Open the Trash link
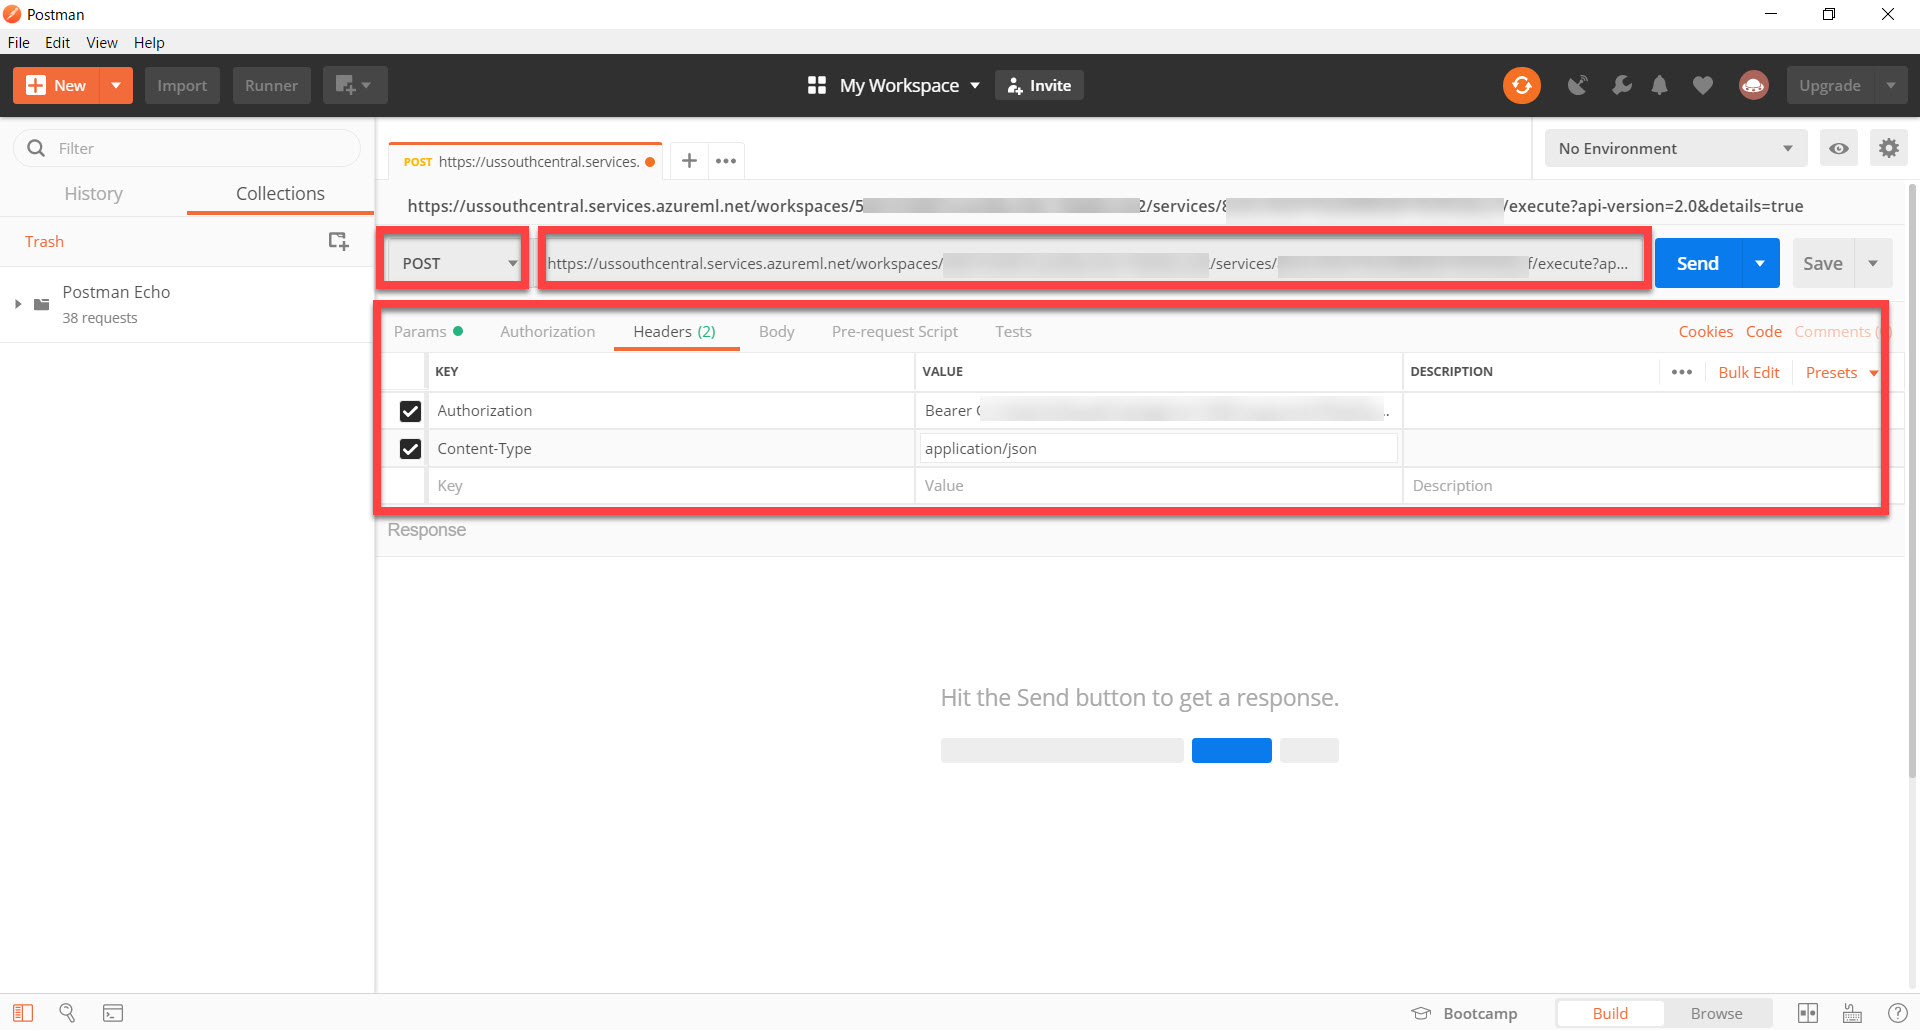The image size is (1920, 1030). click(x=44, y=241)
